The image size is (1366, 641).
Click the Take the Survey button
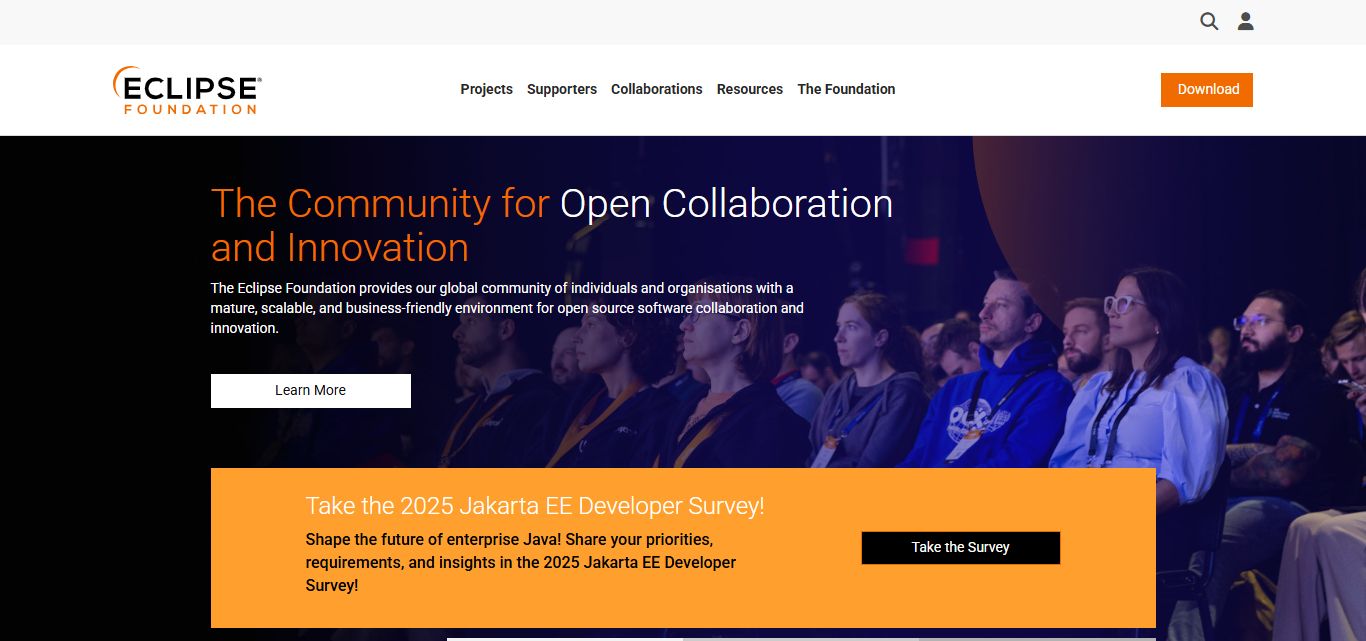[x=961, y=548]
